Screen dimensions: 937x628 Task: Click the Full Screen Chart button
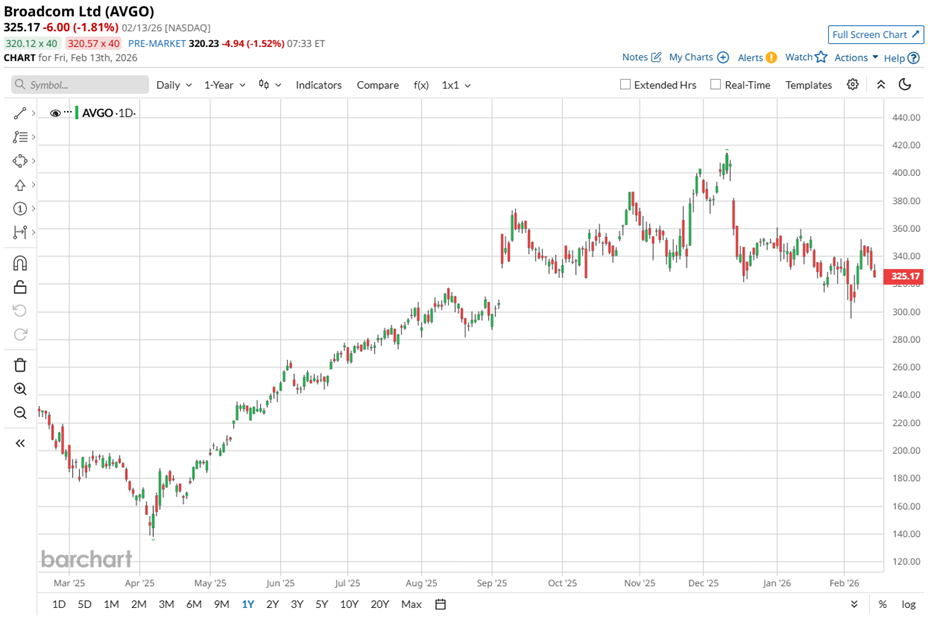pos(875,35)
